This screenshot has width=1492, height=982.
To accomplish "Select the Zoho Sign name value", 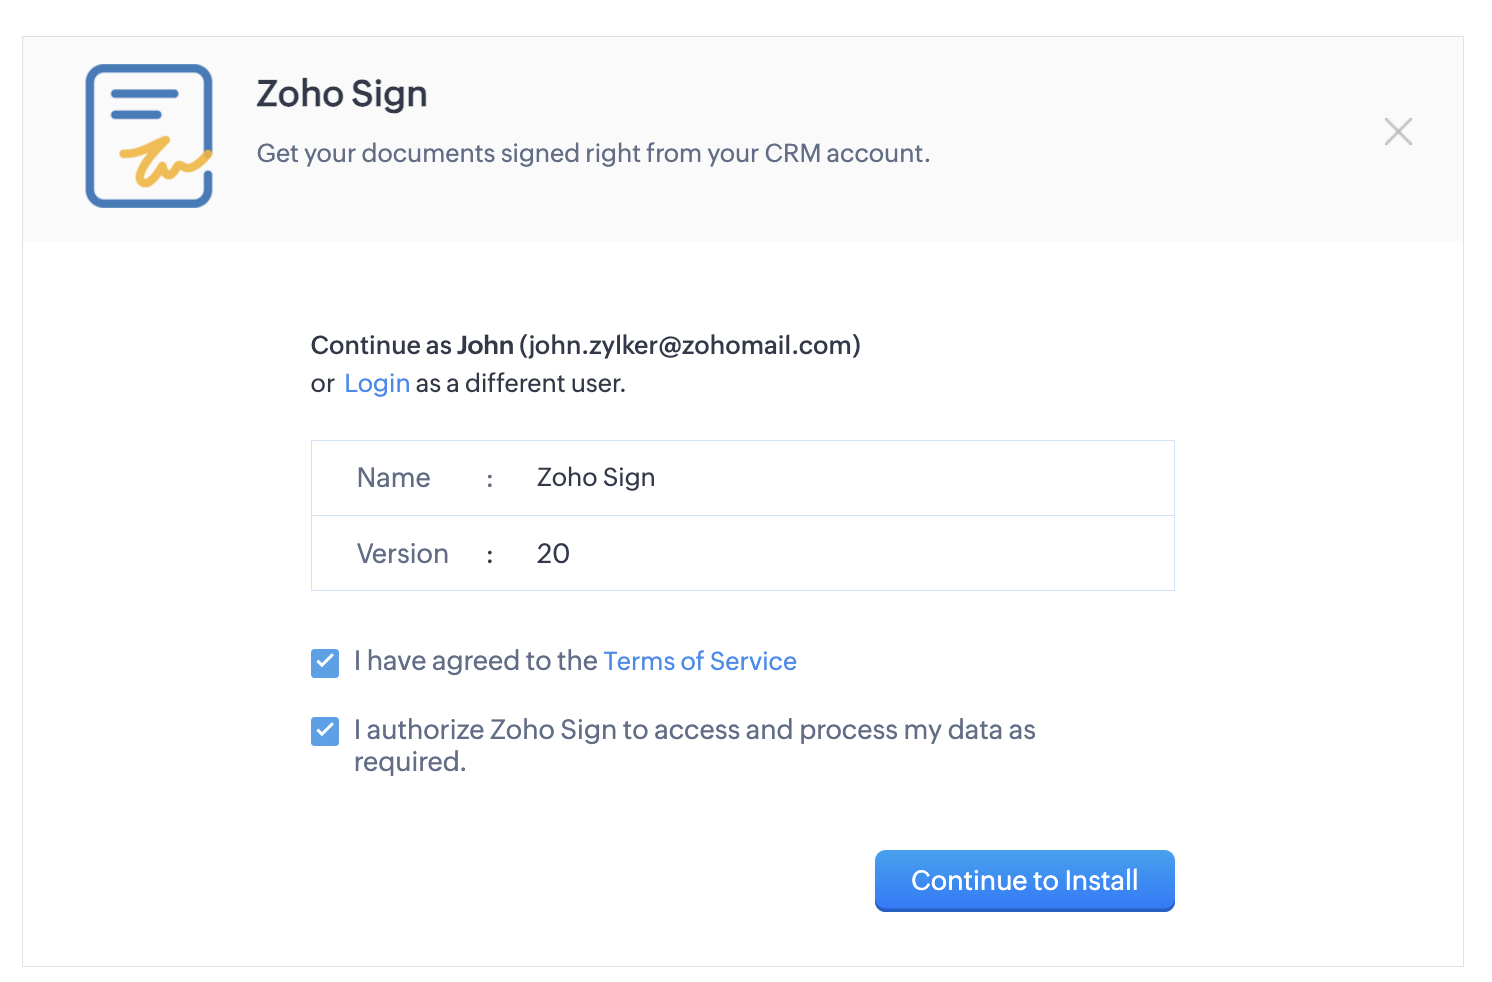I will pos(596,478).
